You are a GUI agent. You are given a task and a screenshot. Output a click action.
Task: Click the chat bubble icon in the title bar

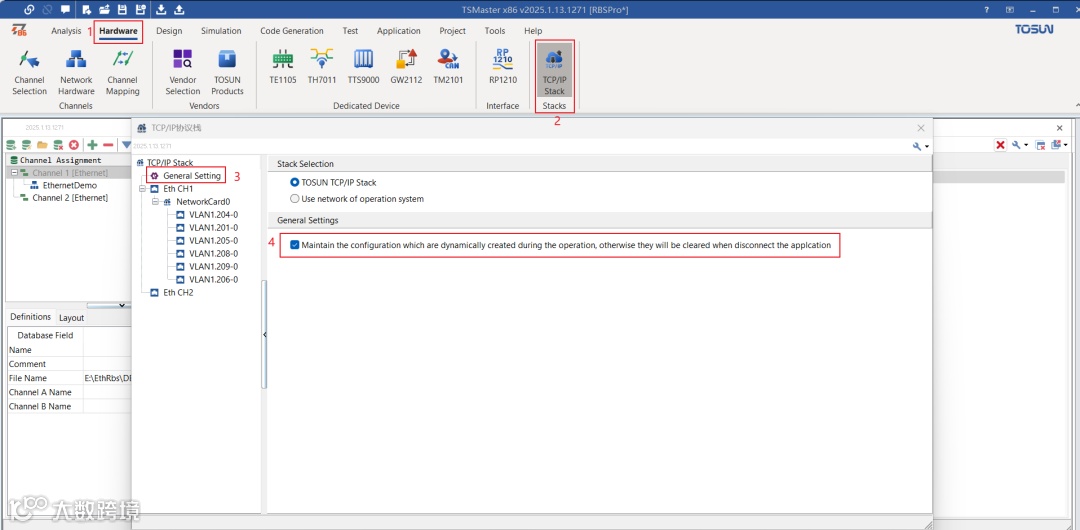[x=65, y=10]
